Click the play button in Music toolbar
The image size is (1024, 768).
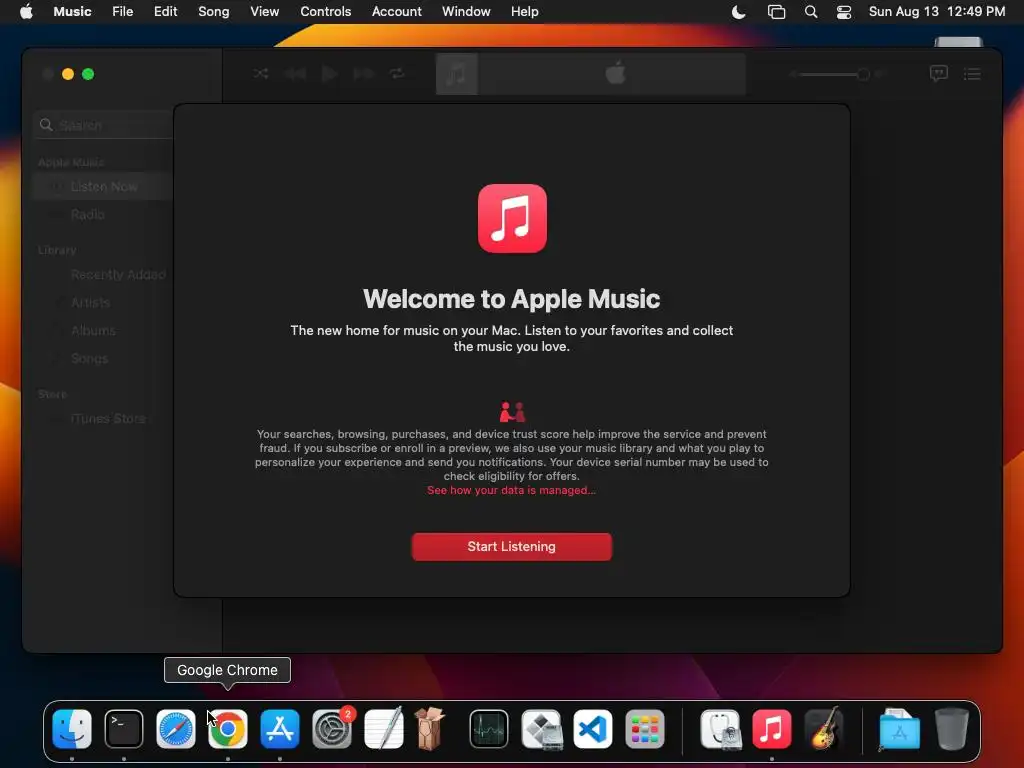(329, 74)
